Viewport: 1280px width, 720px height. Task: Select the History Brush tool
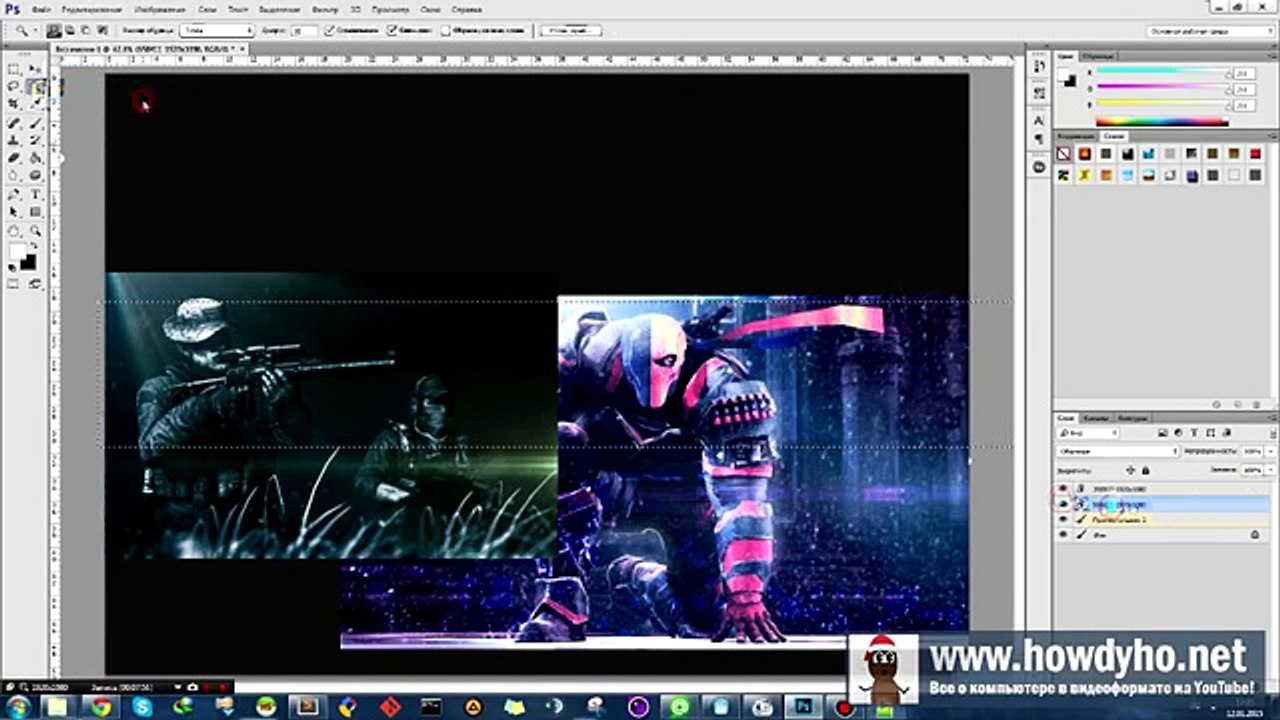[35, 141]
